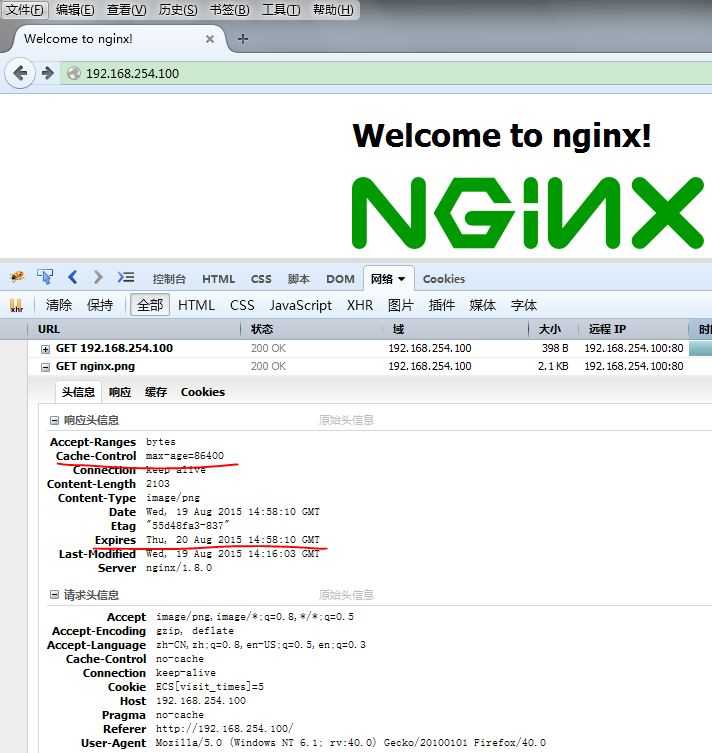
Task: Click the address bar with 192.168.254.100
Action: pos(384,73)
